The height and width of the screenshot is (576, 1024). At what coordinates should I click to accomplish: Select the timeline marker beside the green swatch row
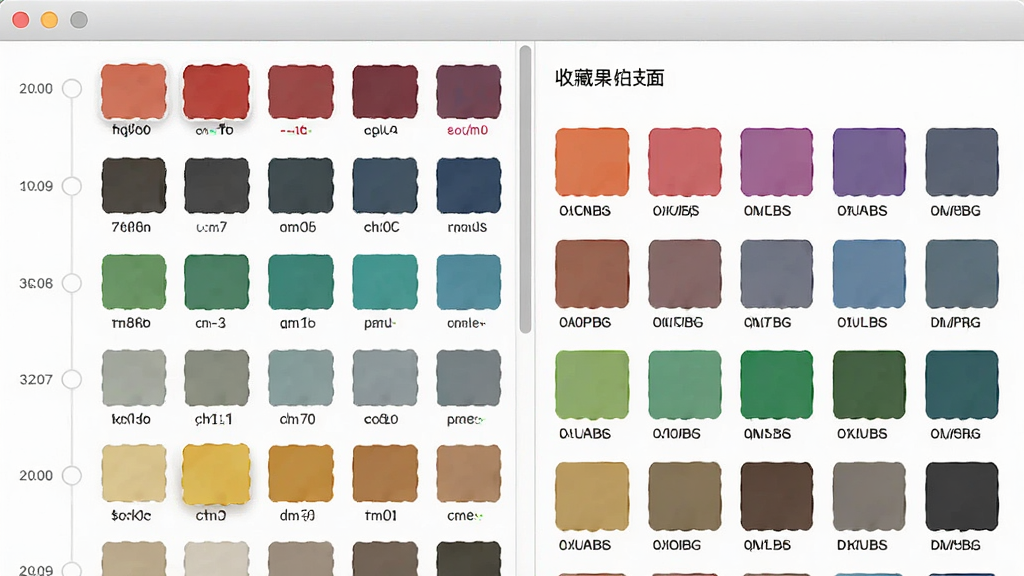(72, 283)
